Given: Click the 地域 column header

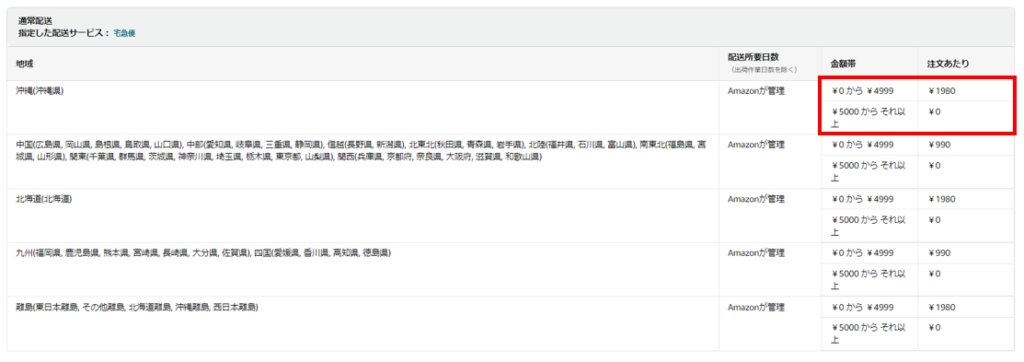Looking at the screenshot, I should 24,64.
